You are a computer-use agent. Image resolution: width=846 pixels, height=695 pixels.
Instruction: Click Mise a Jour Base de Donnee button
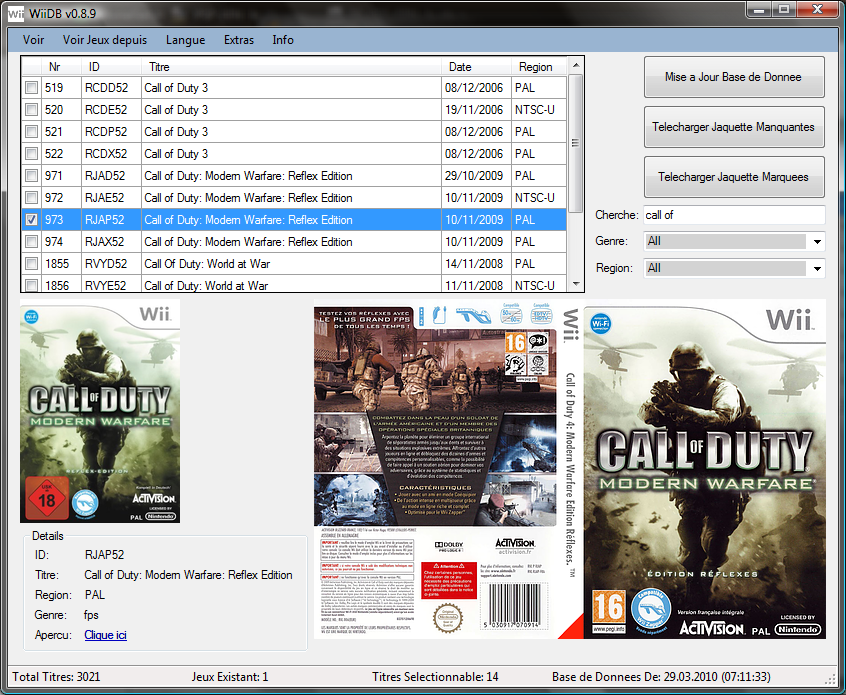(x=734, y=77)
